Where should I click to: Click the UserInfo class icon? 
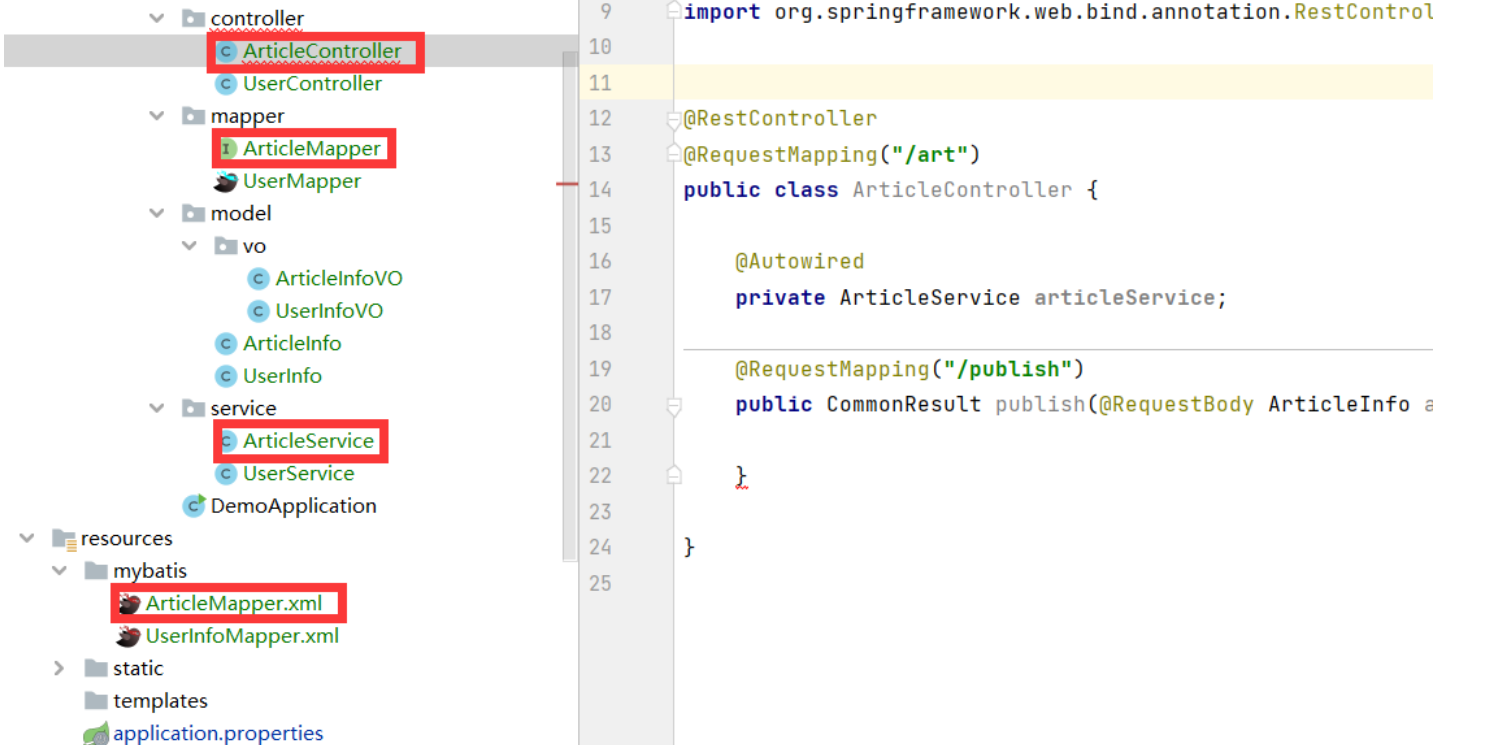227,376
